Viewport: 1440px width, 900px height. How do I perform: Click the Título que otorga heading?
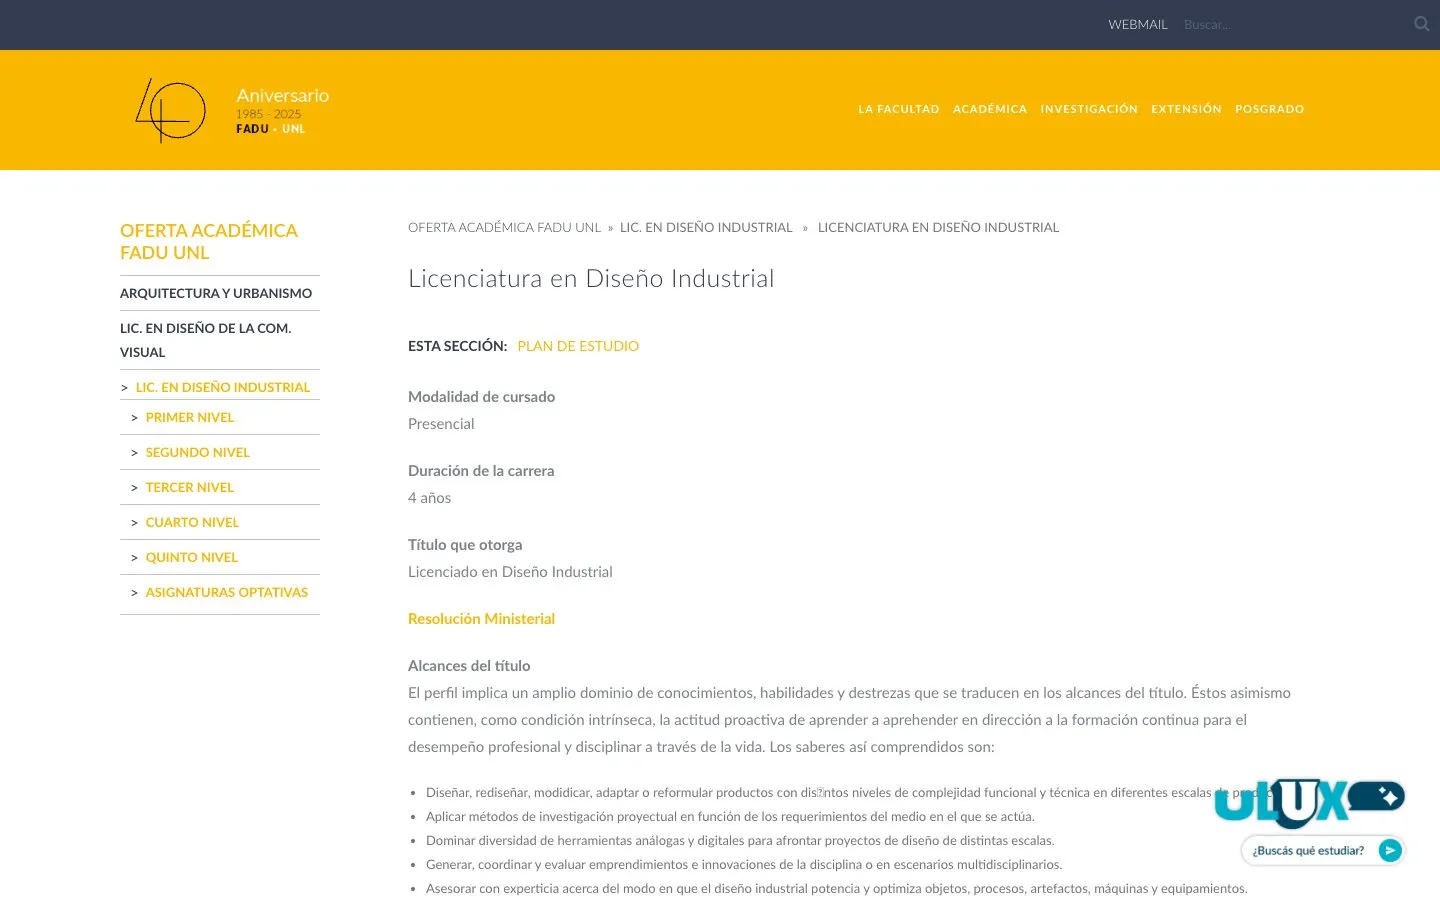point(465,545)
